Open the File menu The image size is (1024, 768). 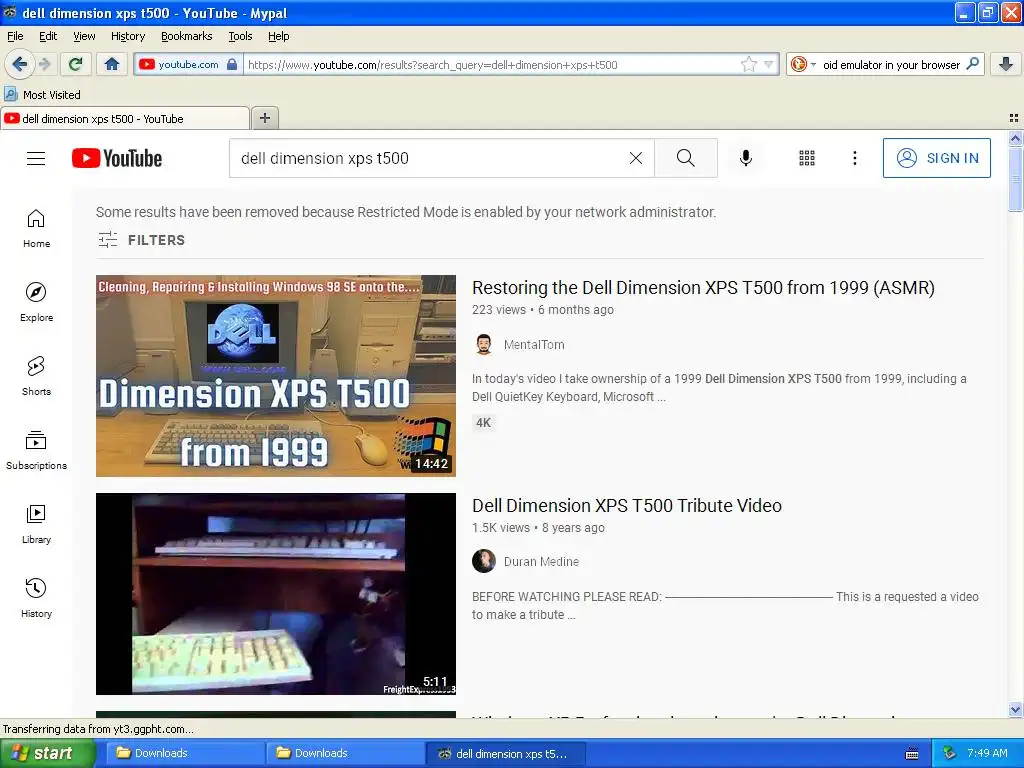click(15, 36)
